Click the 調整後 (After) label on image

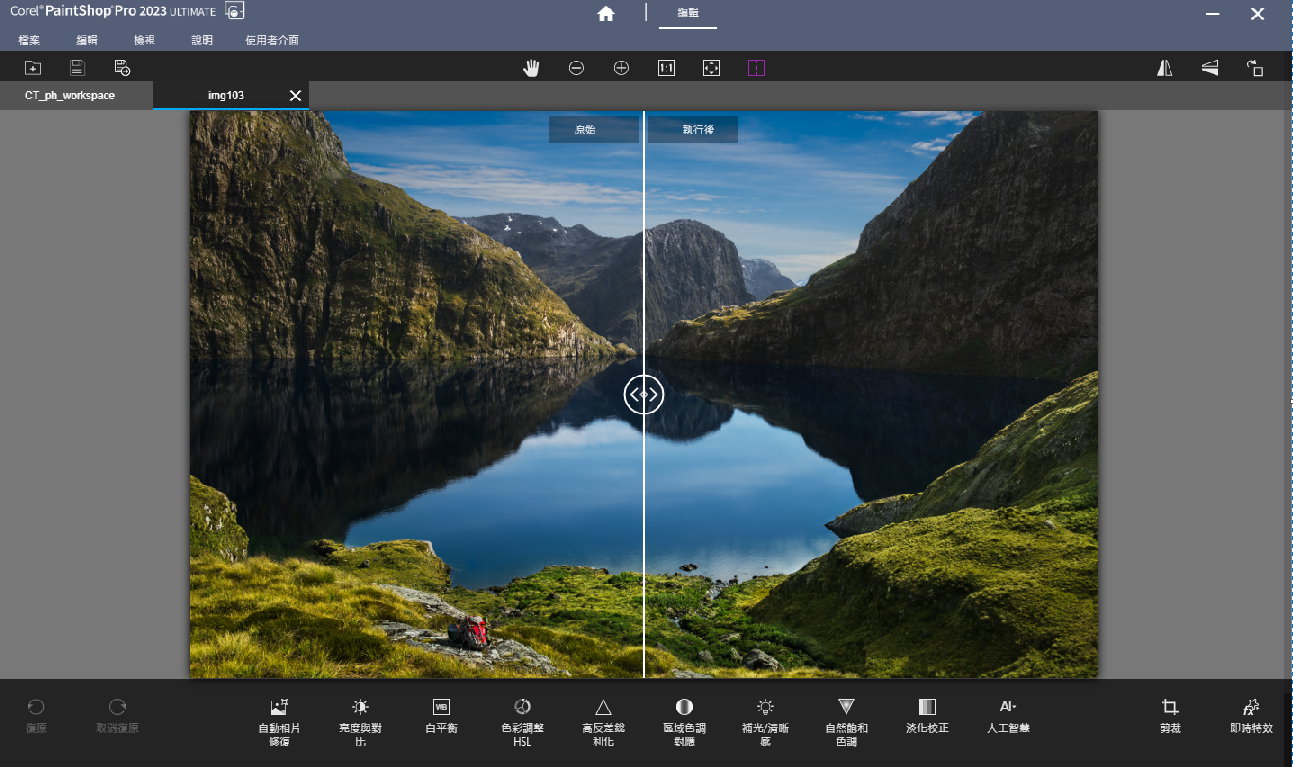[x=693, y=130]
